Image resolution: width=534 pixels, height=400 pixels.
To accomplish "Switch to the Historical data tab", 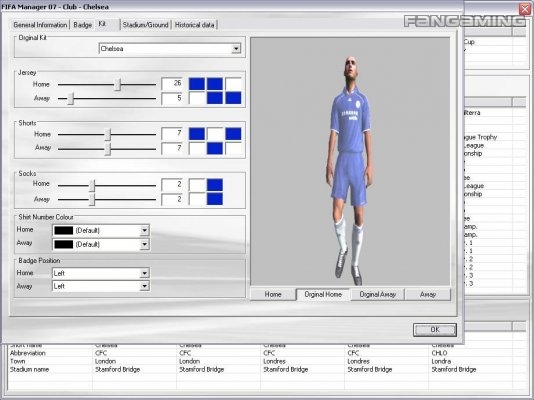I will coord(194,25).
